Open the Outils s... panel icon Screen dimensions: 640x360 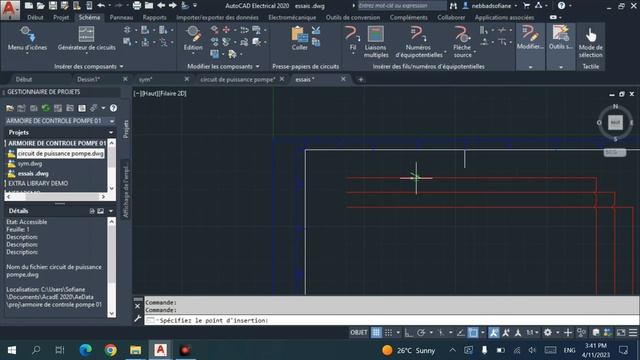pyautogui.click(x=560, y=38)
